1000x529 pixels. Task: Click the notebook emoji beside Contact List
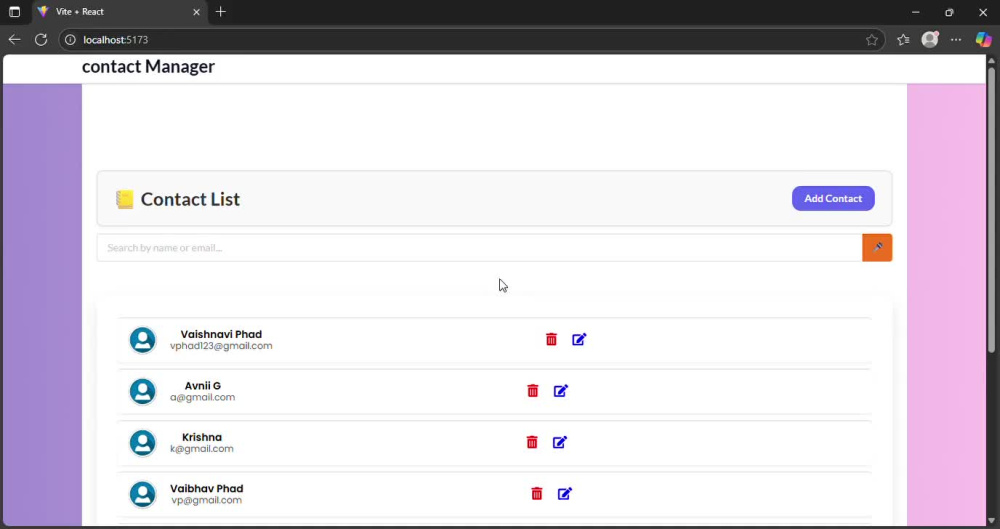[124, 199]
